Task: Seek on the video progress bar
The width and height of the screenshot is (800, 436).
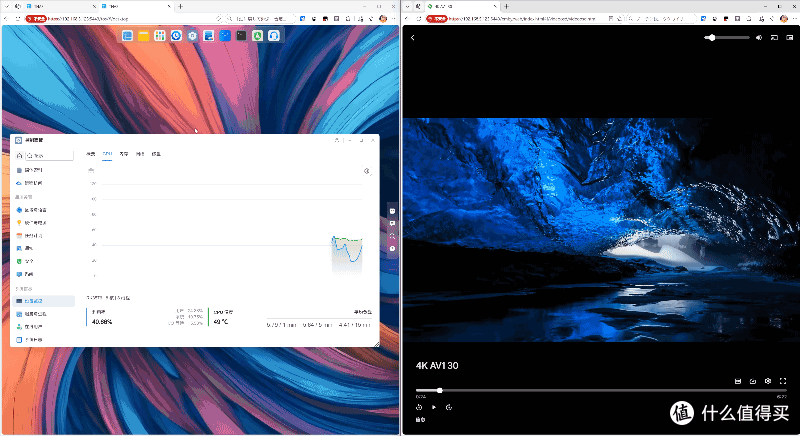Action: [601, 391]
